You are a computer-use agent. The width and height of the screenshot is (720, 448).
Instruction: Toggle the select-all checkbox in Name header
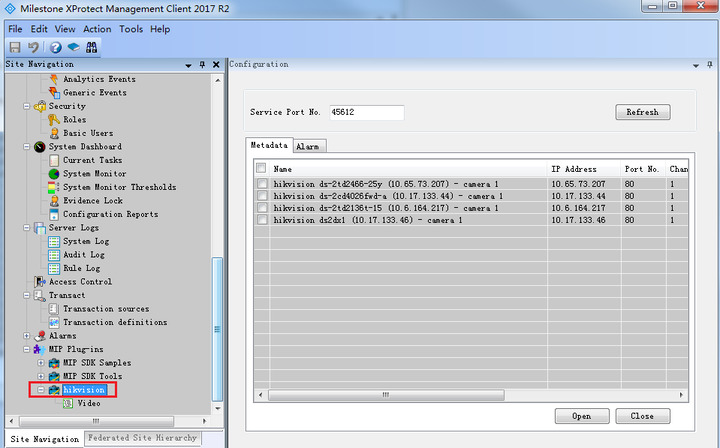tap(262, 169)
